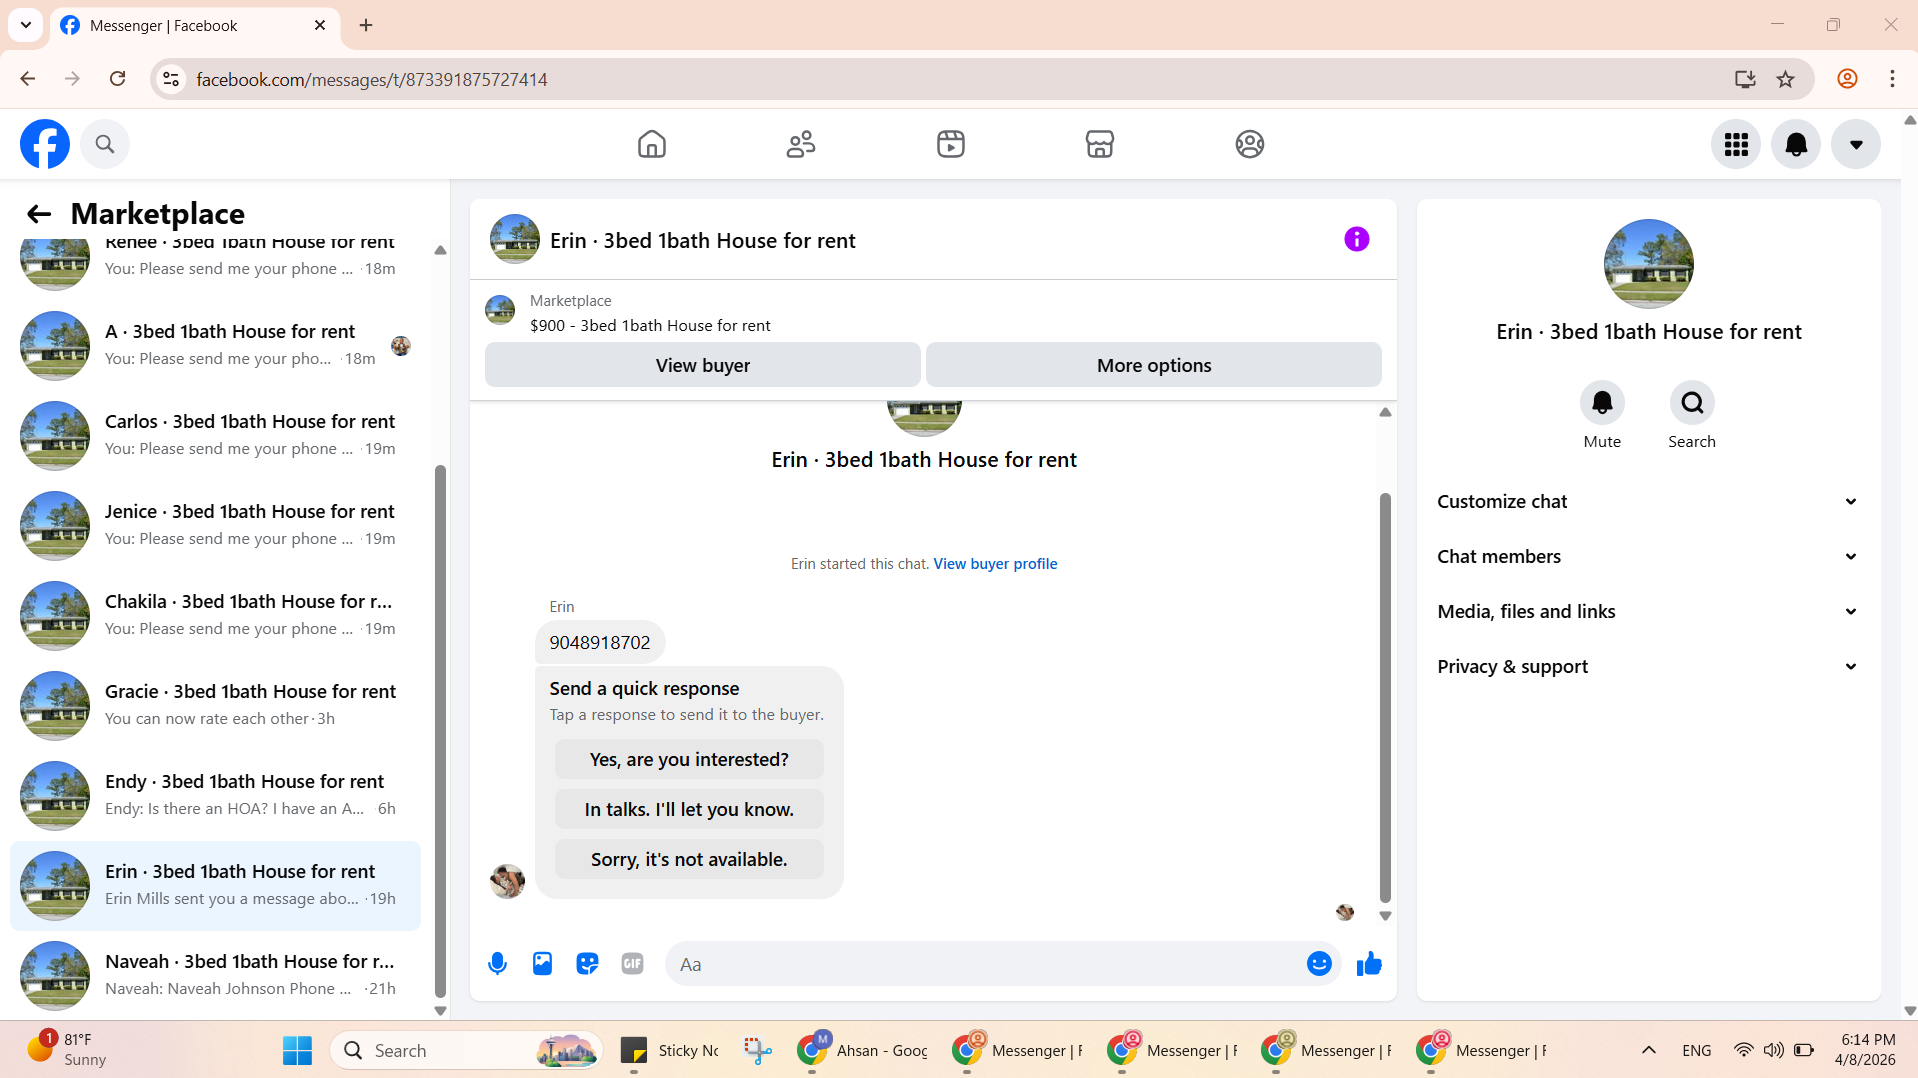Click the $900 listing title in Marketplace banner
The image size is (1918, 1078).
(650, 326)
